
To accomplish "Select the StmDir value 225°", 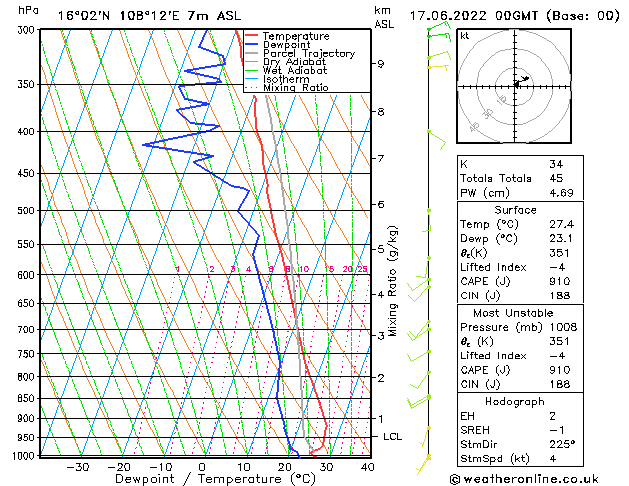I will (x=562, y=445).
